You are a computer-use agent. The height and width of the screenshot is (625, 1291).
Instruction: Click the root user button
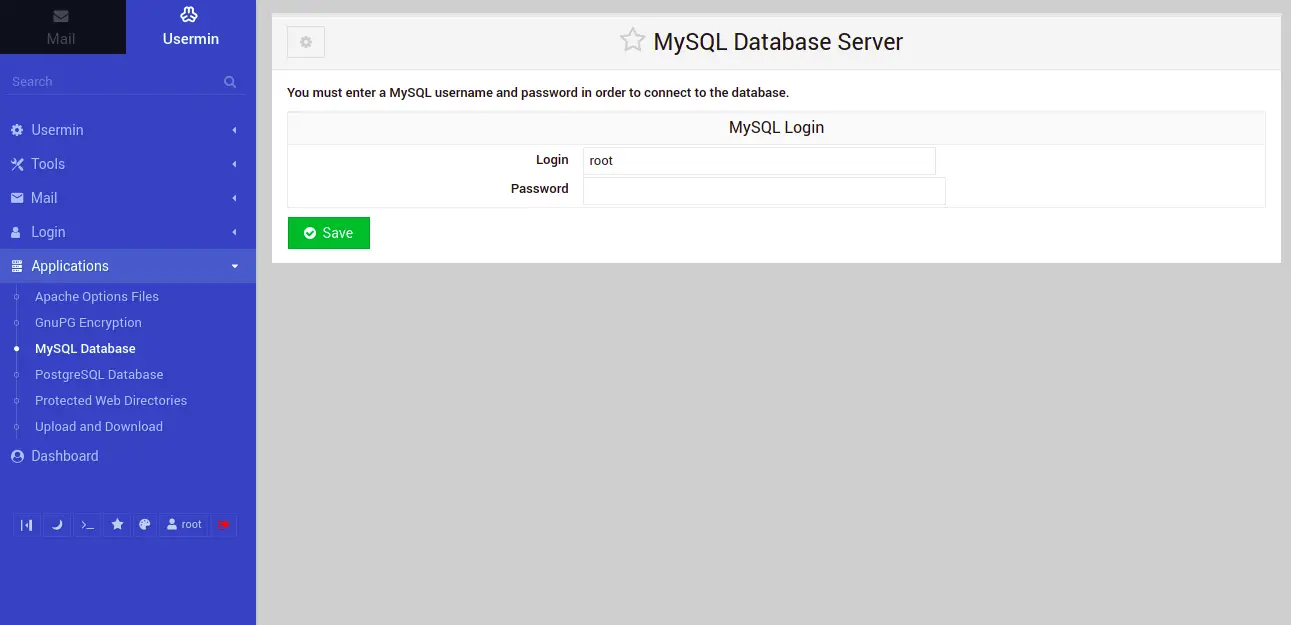(x=184, y=525)
